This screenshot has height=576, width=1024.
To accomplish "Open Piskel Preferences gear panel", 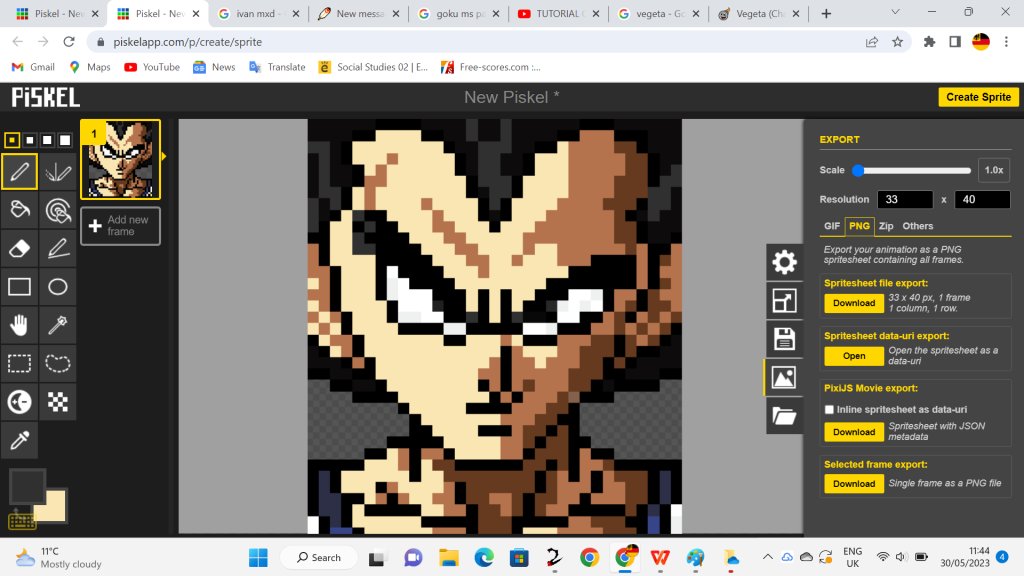I will point(784,263).
